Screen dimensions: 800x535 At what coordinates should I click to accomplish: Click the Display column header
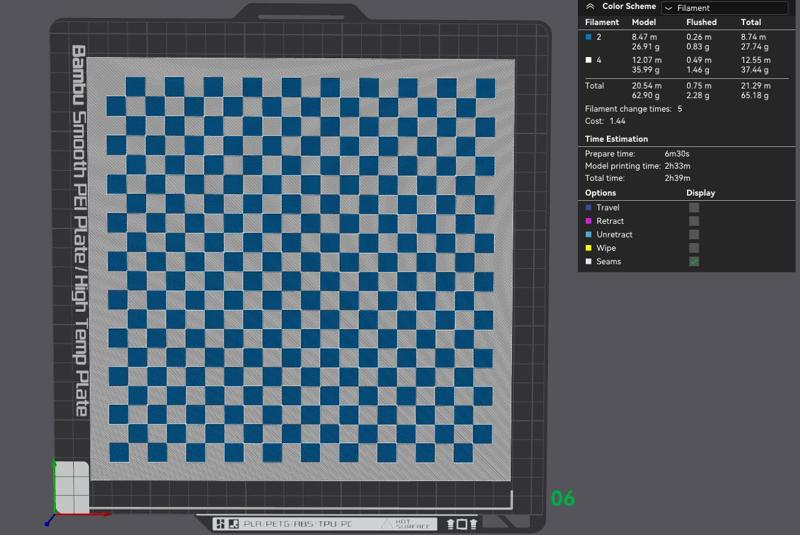(x=701, y=193)
